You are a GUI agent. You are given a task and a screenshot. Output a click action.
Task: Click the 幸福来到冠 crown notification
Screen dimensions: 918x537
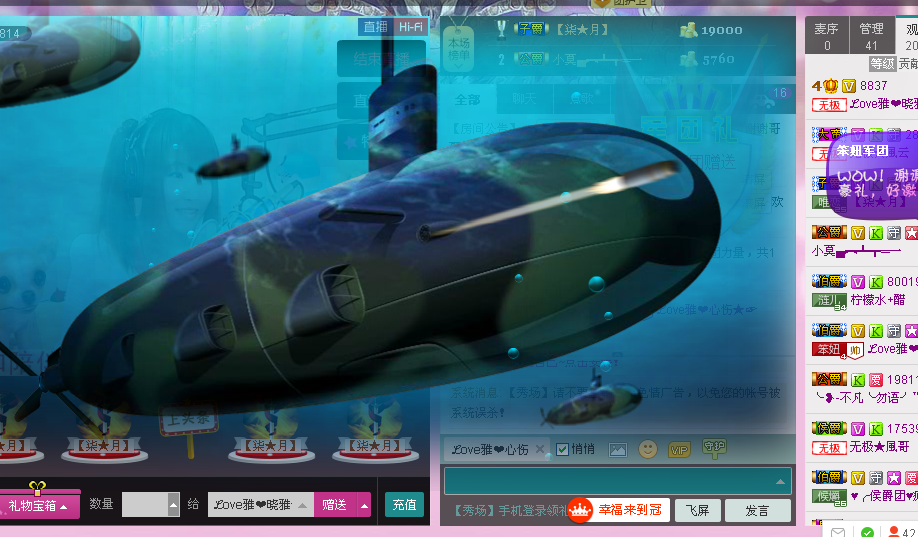[x=618, y=509]
